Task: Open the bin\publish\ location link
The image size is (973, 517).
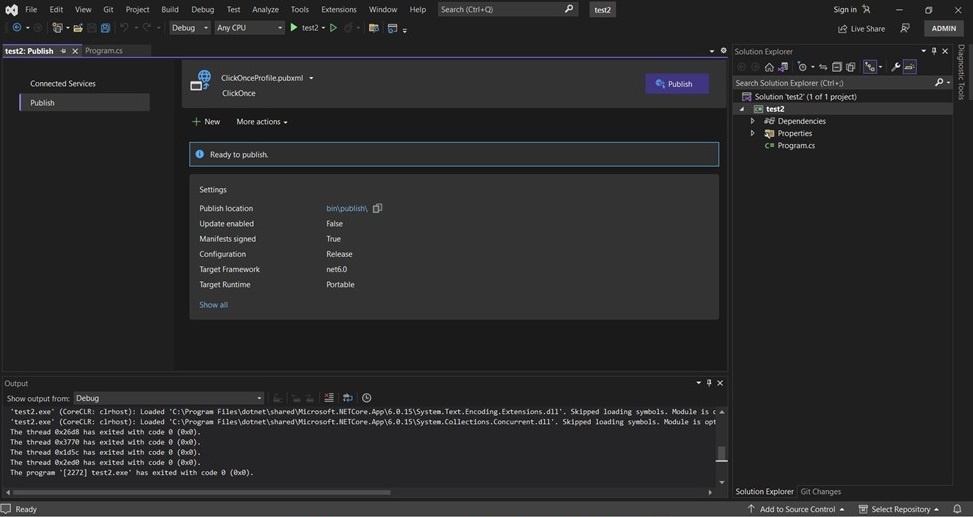Action: pos(347,209)
